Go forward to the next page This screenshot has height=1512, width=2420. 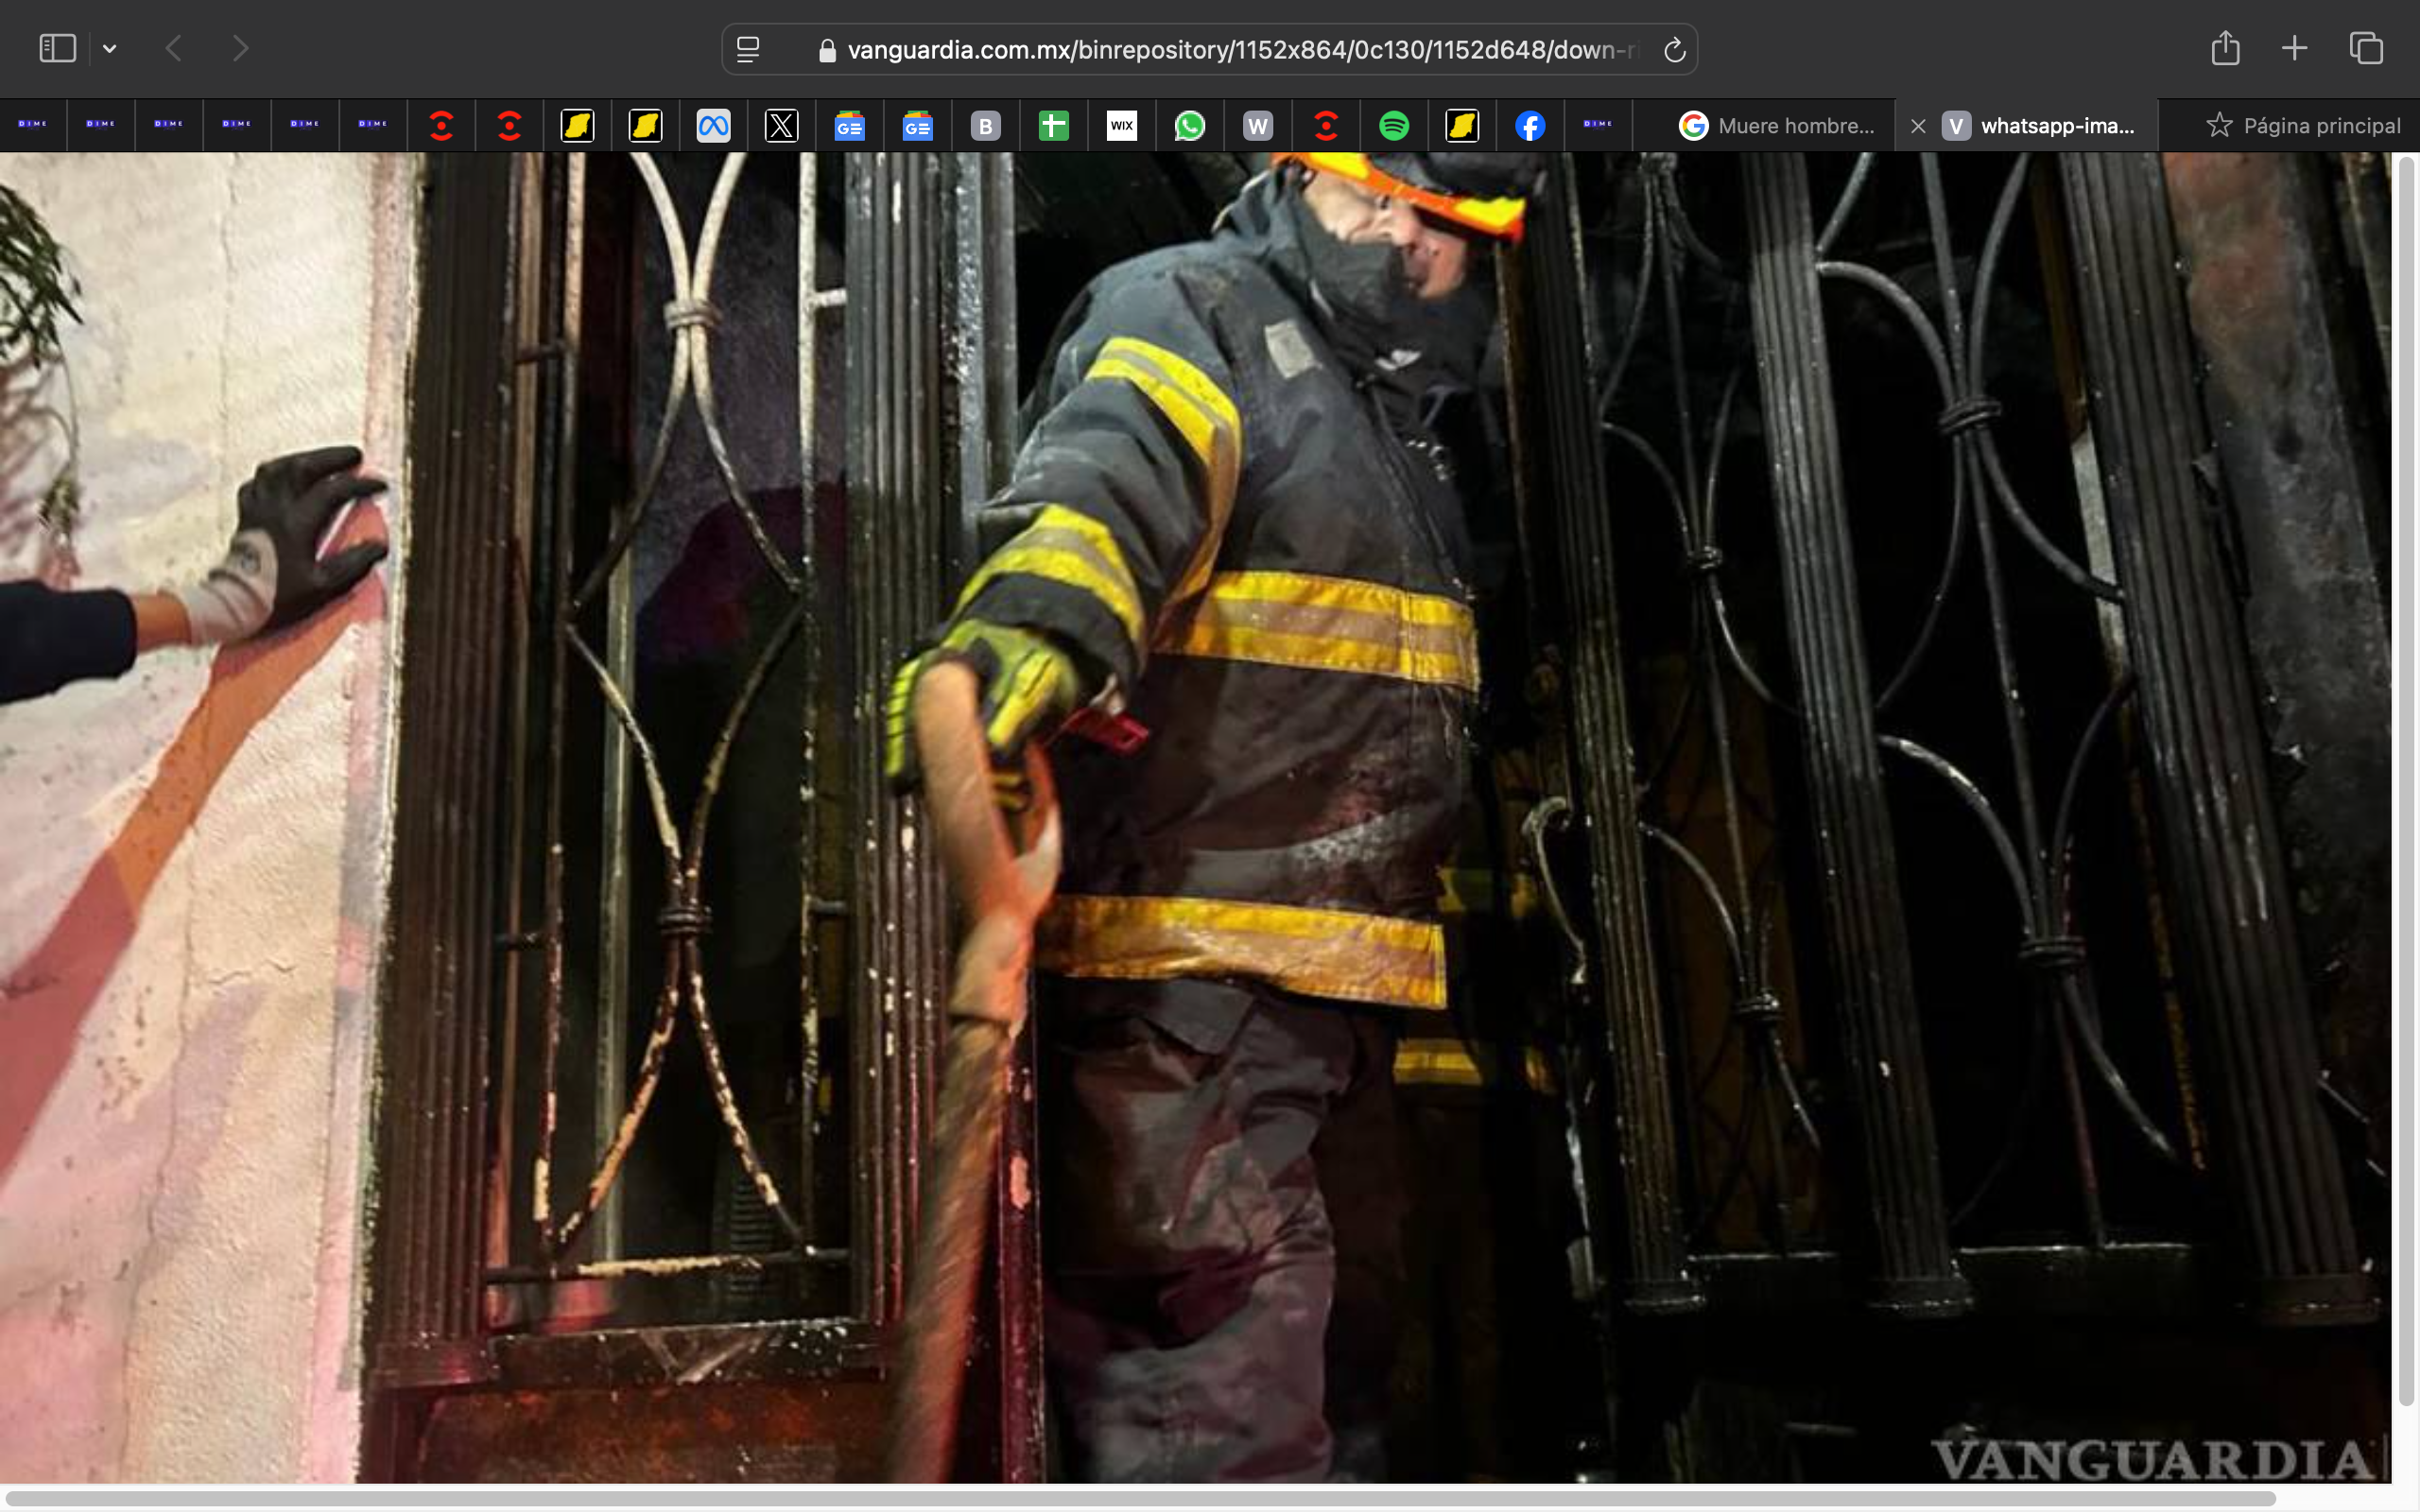coord(240,48)
